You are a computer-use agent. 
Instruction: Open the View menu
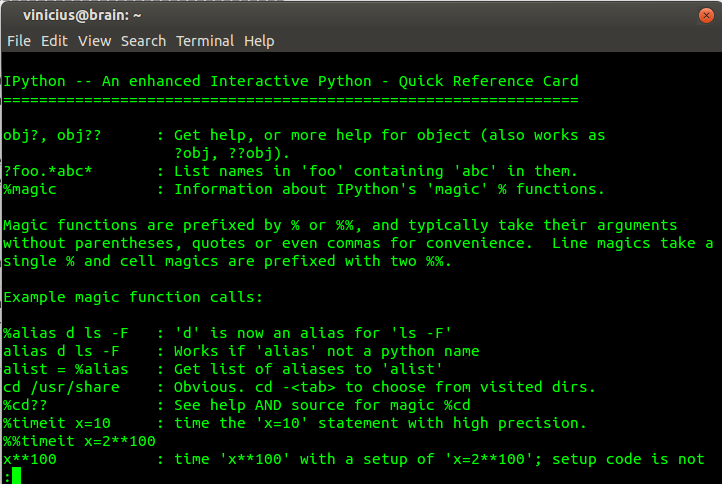tap(94, 41)
